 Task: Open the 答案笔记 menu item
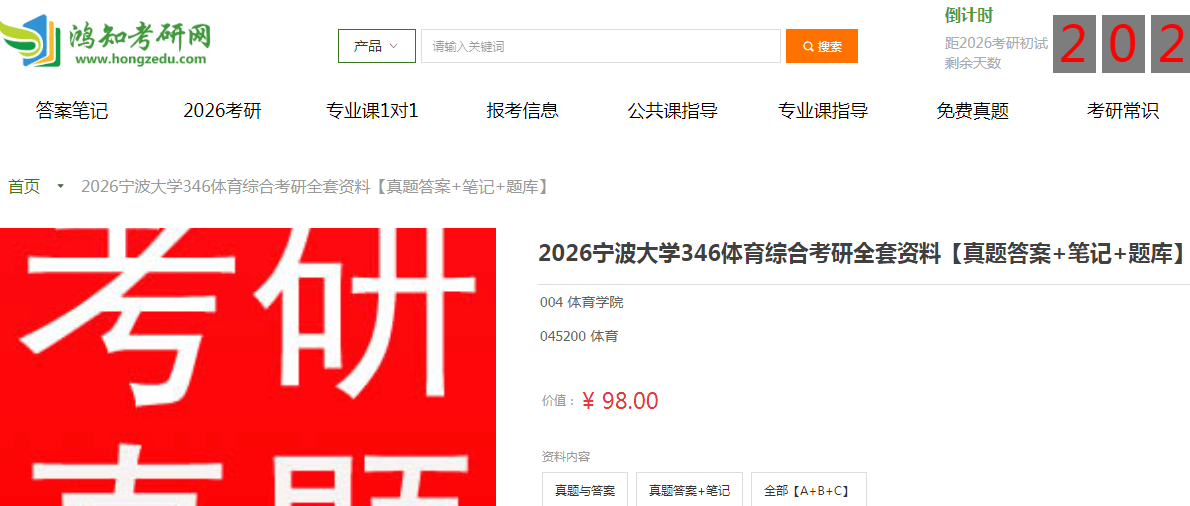(x=72, y=111)
